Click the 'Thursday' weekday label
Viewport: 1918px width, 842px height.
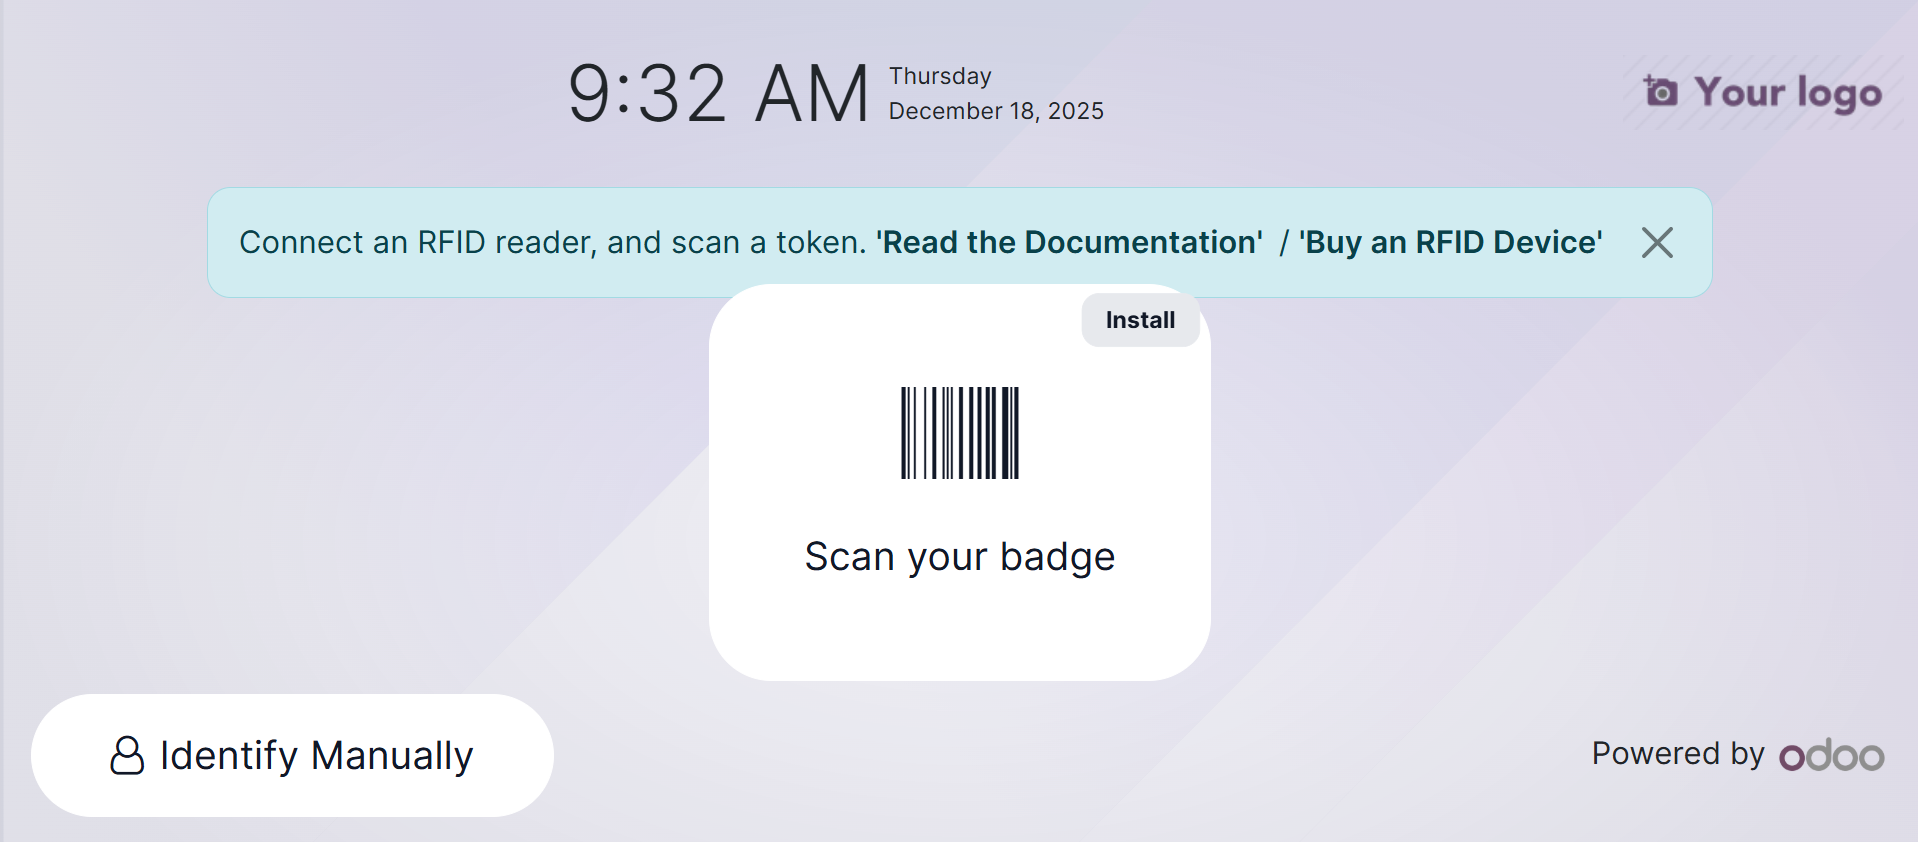coord(940,76)
